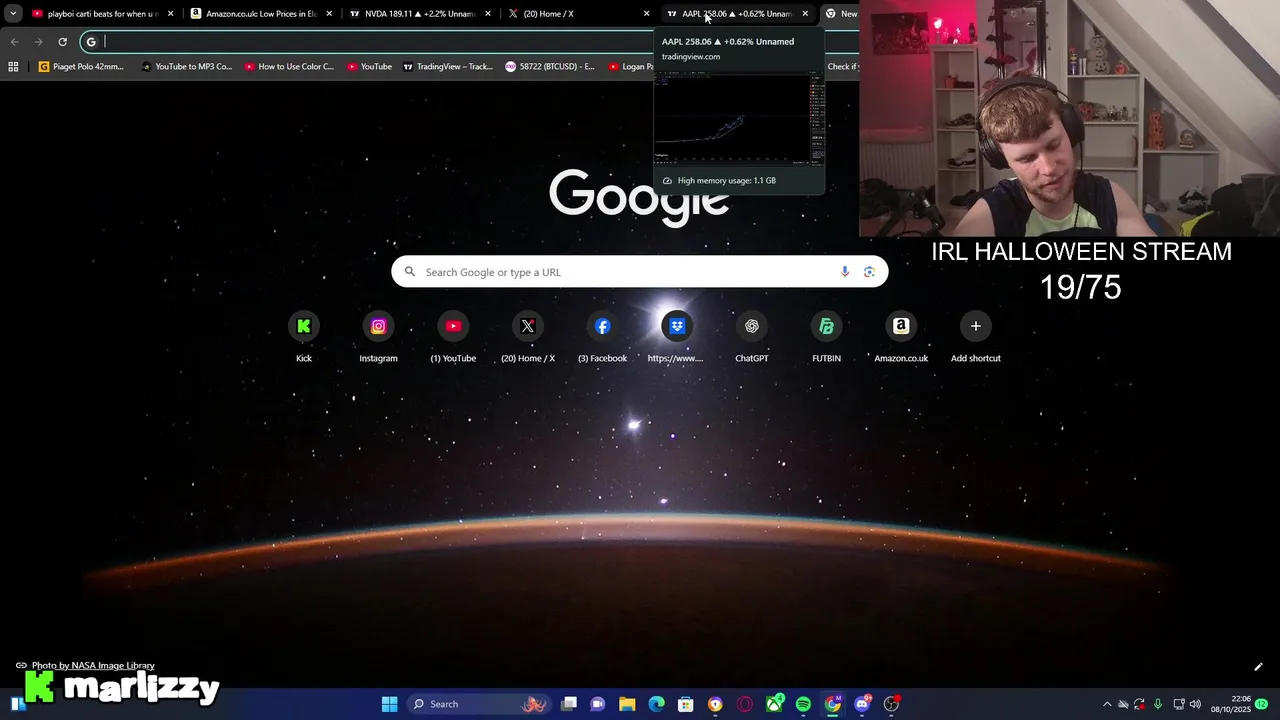Open the volume control in the system tray
The width and height of the screenshot is (1280, 720).
click(x=1195, y=704)
